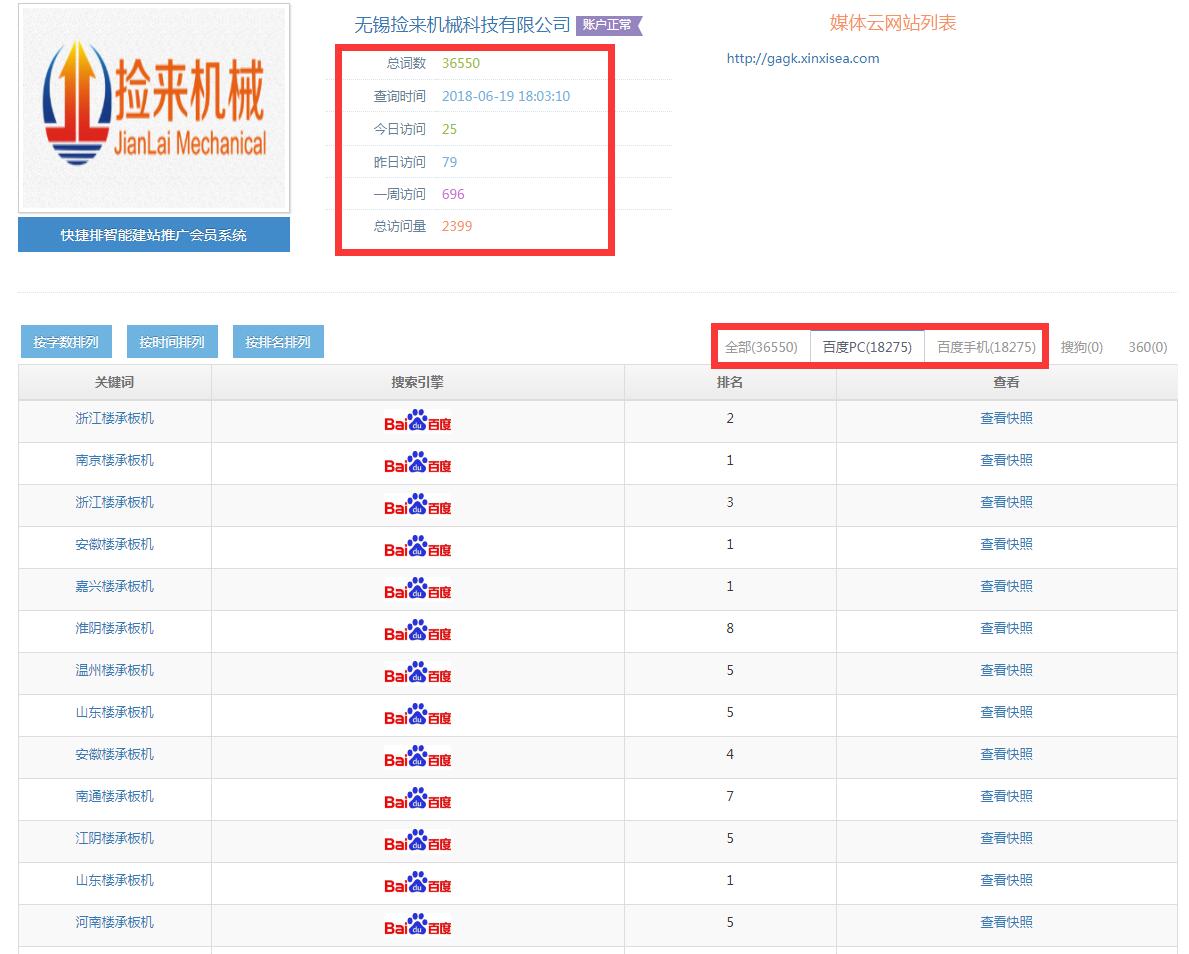Click the Baidu logo in 南京楼承板机 row

[417, 463]
